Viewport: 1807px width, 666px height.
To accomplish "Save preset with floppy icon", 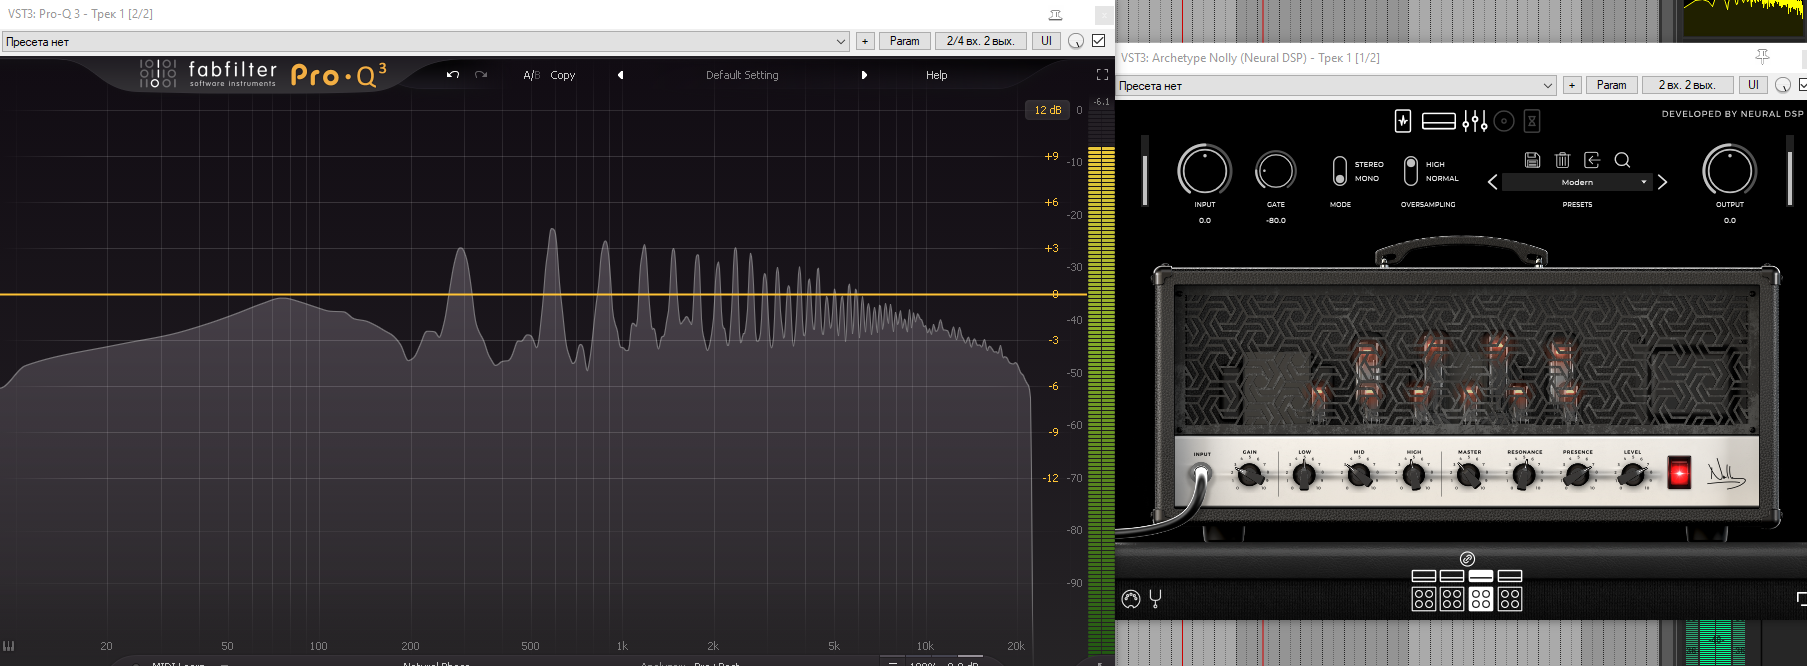I will click(x=1532, y=160).
